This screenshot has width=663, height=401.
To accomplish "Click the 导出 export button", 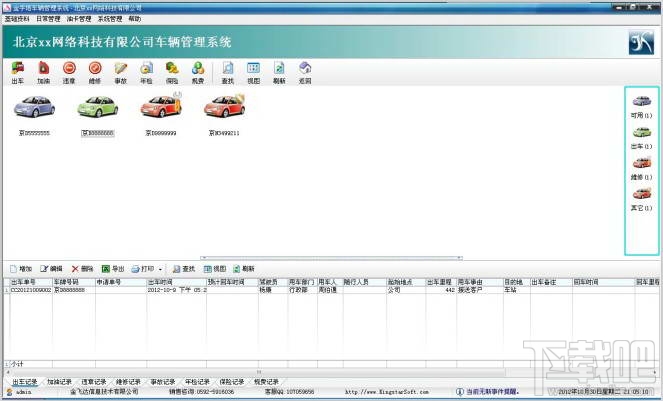I will [113, 269].
